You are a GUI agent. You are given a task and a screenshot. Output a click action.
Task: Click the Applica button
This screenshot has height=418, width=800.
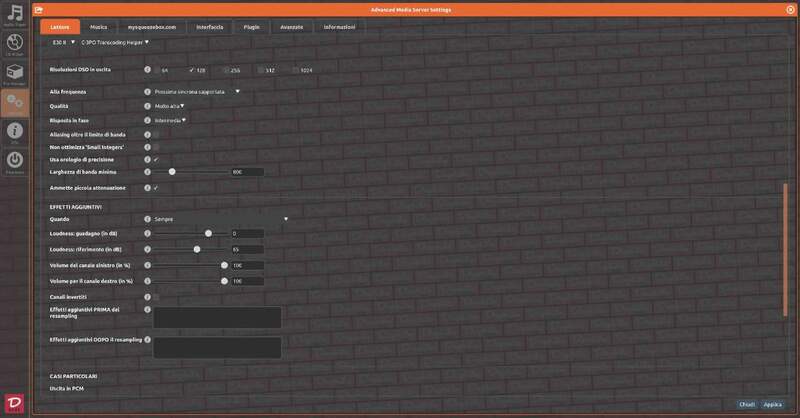773,405
